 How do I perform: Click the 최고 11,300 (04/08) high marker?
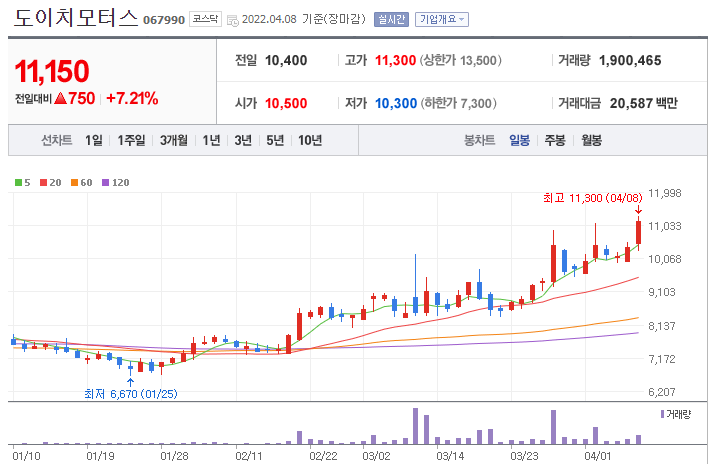592,198
